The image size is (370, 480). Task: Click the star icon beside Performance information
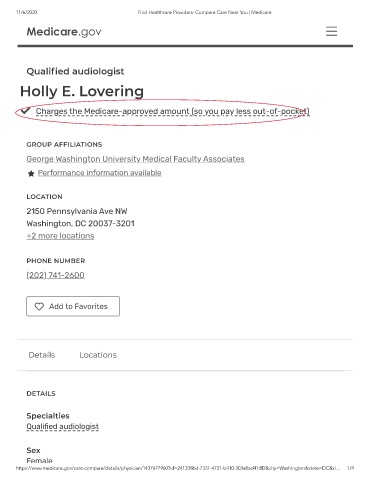pyautogui.click(x=31, y=173)
